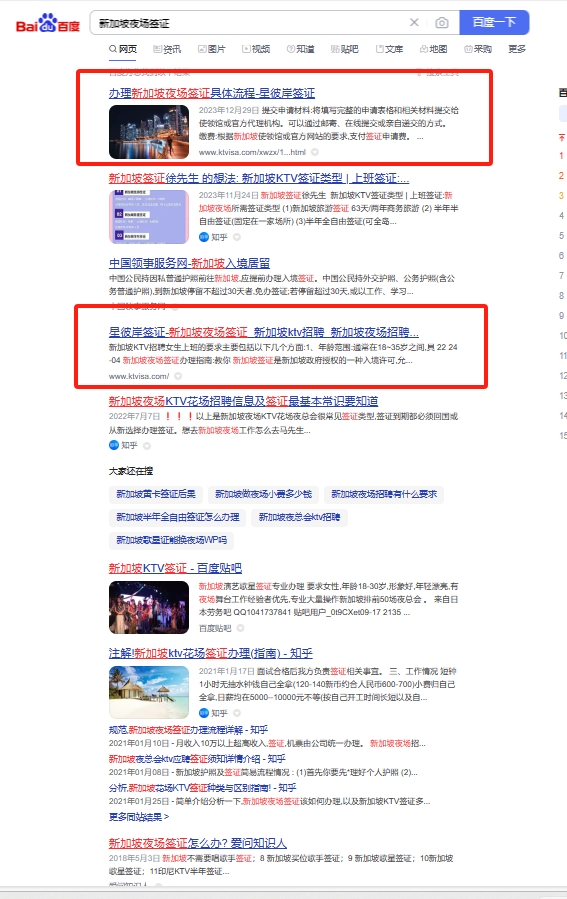Click the small icon after ktvisa.com/xwzx URL

click(x=315, y=152)
